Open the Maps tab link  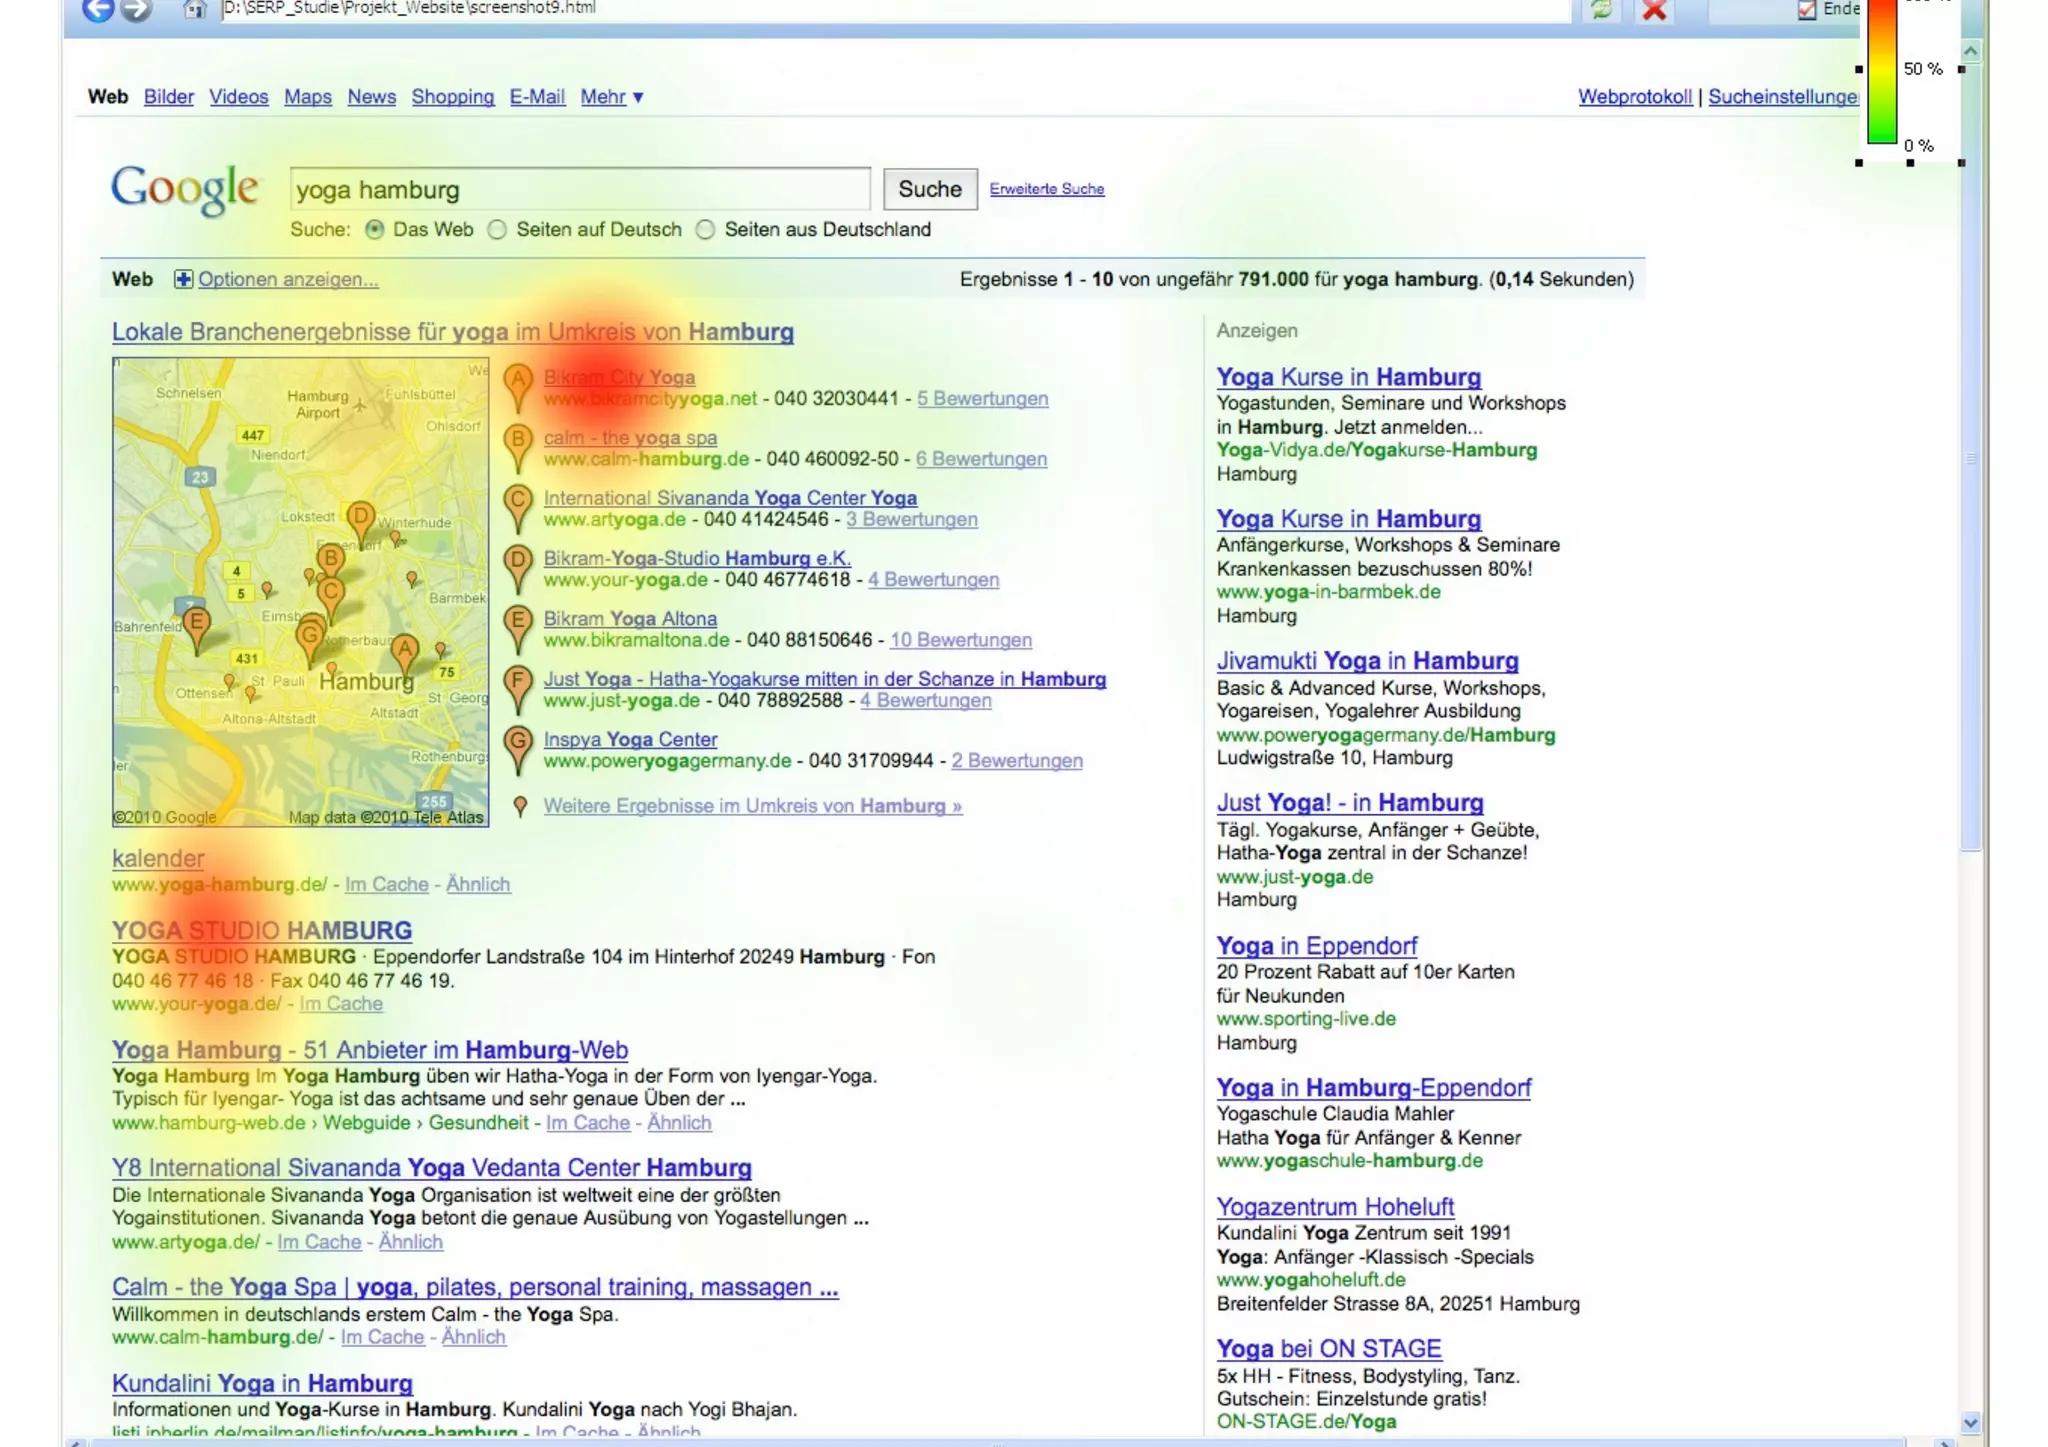pos(307,97)
